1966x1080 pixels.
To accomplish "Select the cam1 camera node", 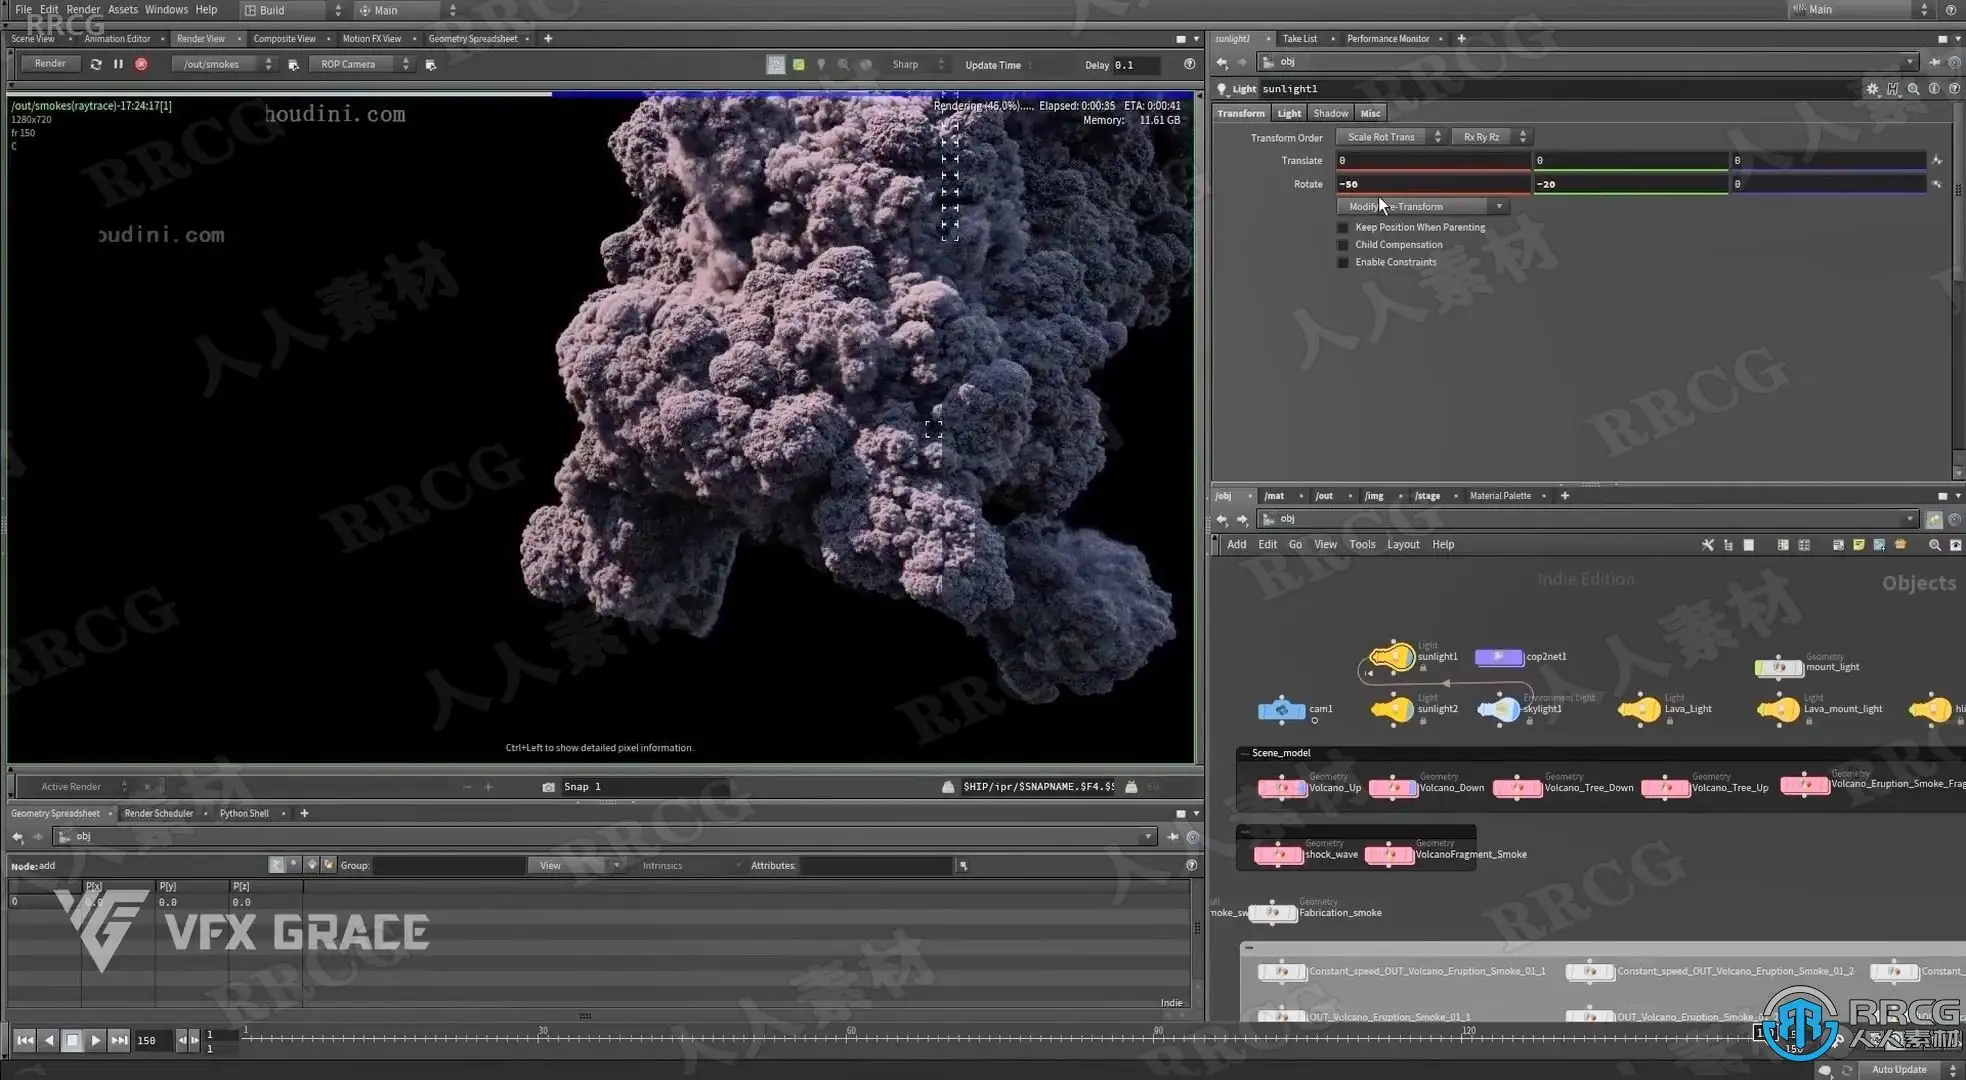I will click(x=1281, y=709).
